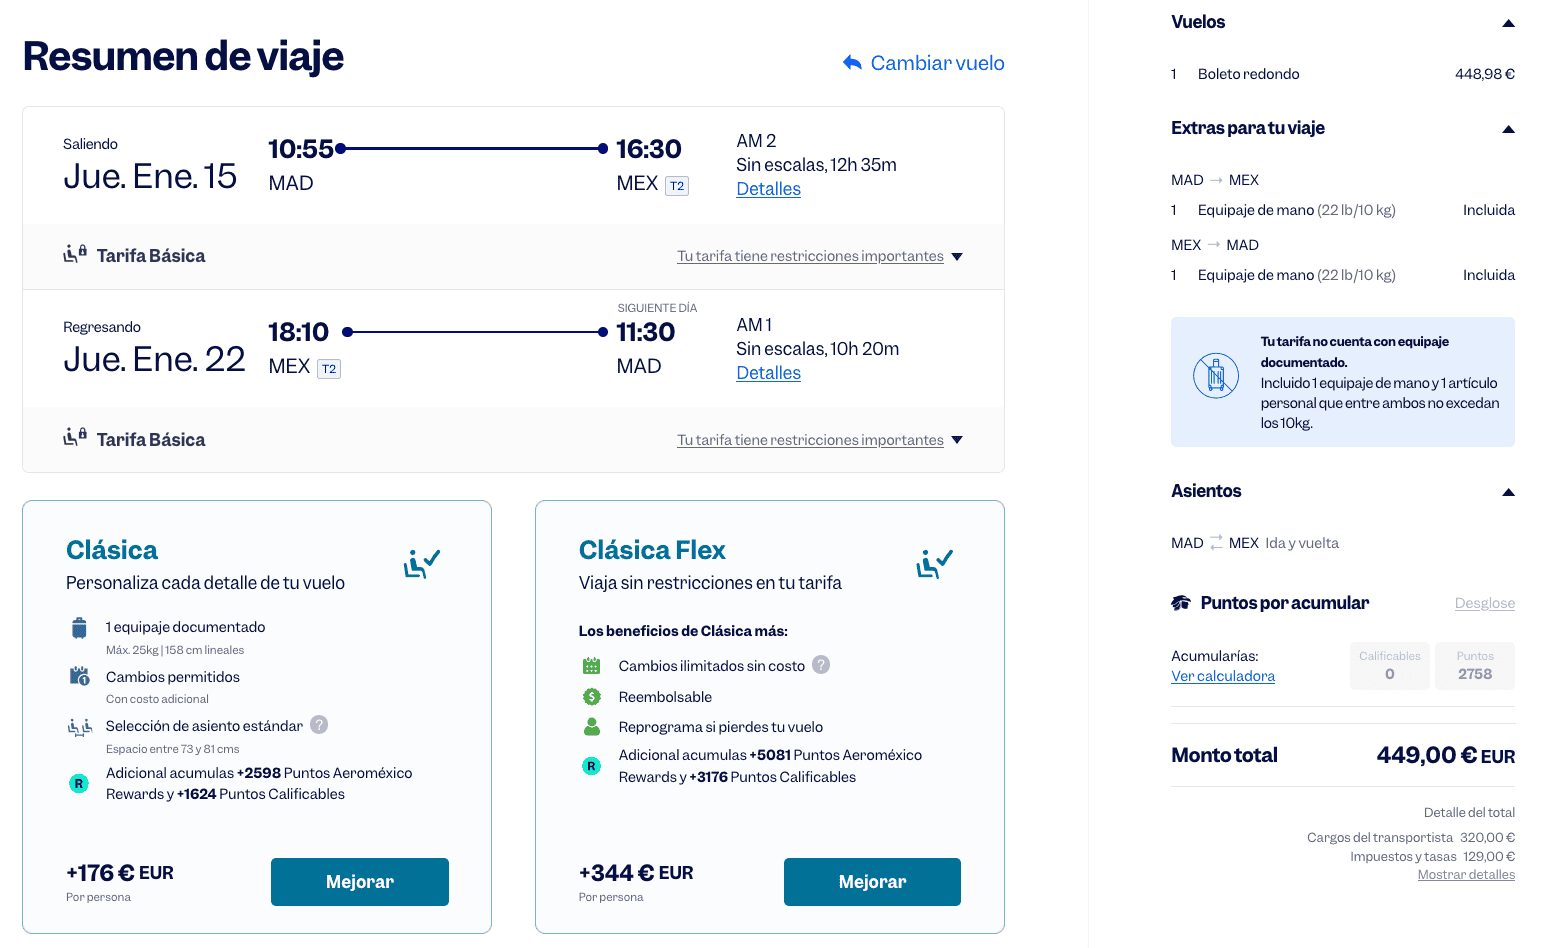
Task: Click the Tarifa Básica seat icon for outbound flight
Action: click(x=75, y=254)
